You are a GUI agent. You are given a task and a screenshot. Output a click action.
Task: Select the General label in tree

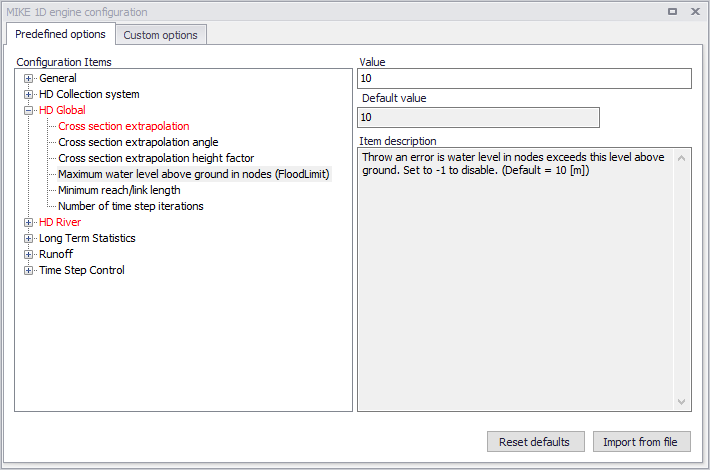(58, 78)
